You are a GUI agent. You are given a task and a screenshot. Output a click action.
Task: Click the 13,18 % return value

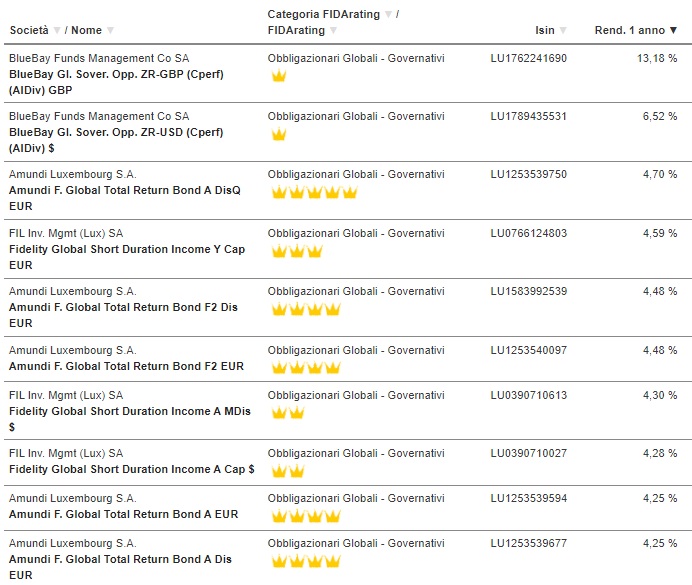pyautogui.click(x=657, y=58)
